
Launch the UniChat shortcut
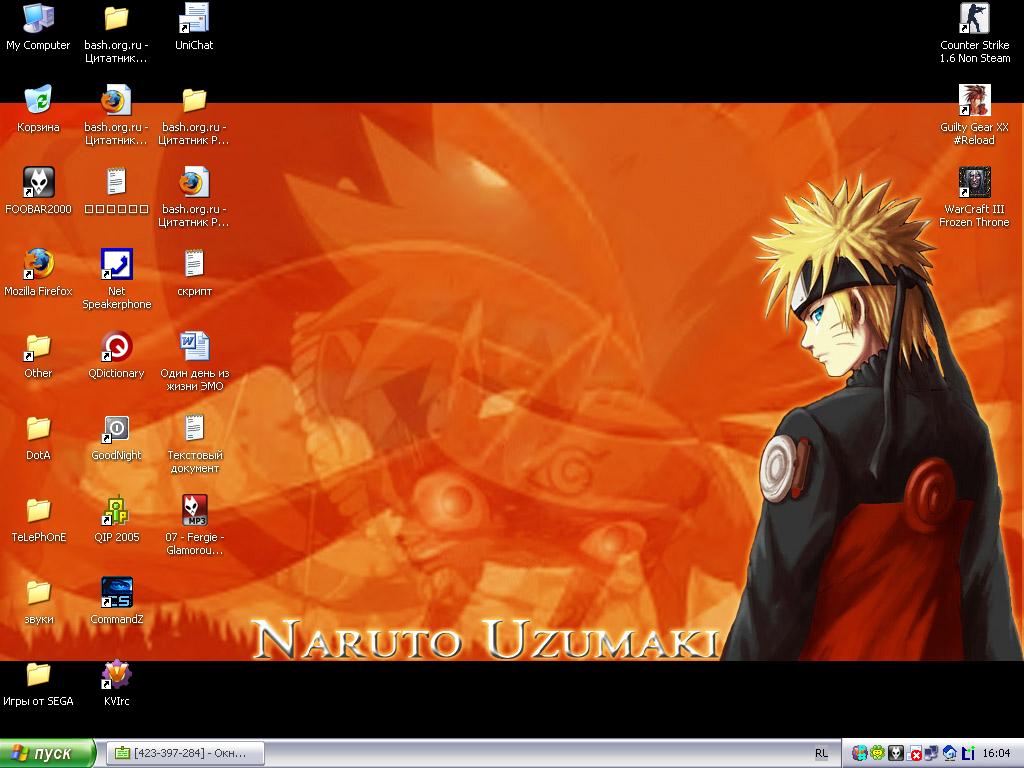[194, 27]
